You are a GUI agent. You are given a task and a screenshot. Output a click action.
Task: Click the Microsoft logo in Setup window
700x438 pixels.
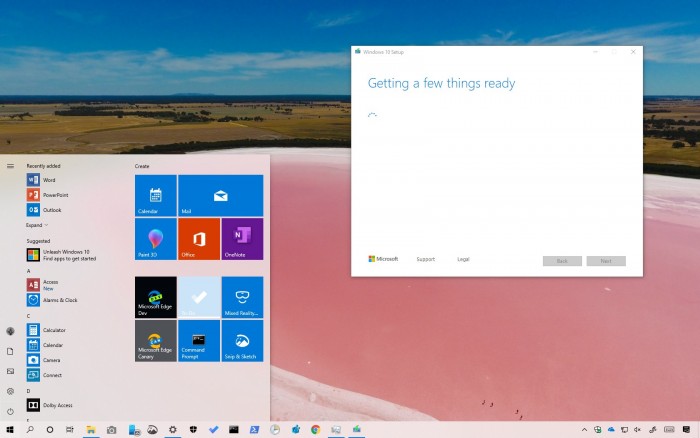point(383,259)
